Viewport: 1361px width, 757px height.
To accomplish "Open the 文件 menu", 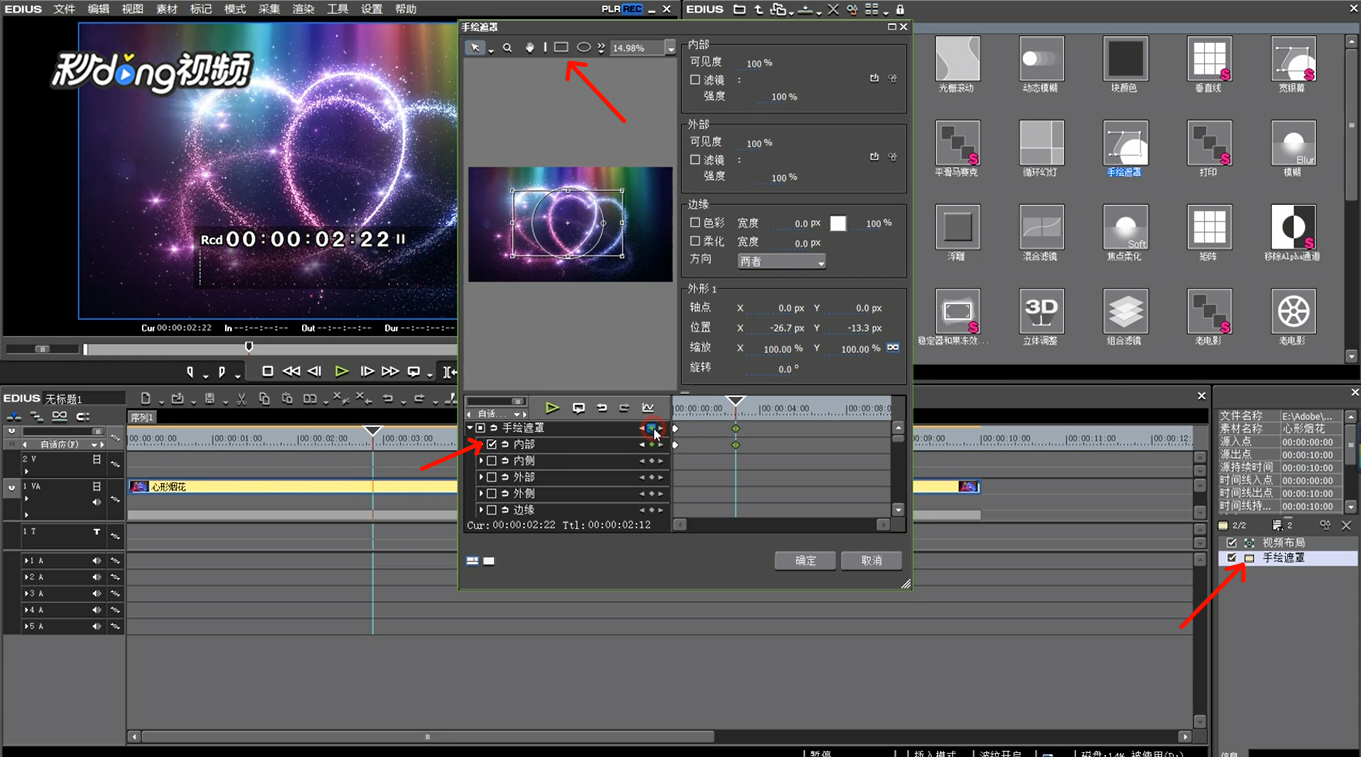I will point(64,9).
